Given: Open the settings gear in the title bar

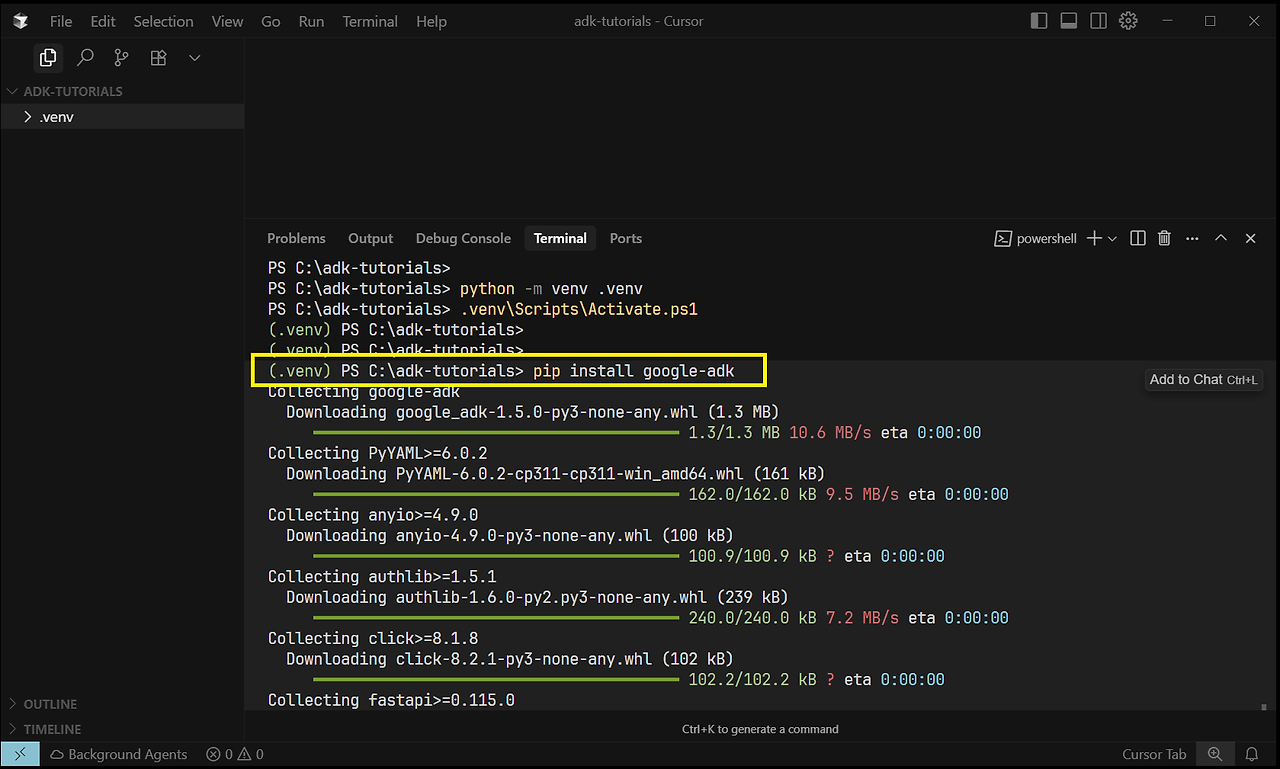Looking at the screenshot, I should point(1128,21).
